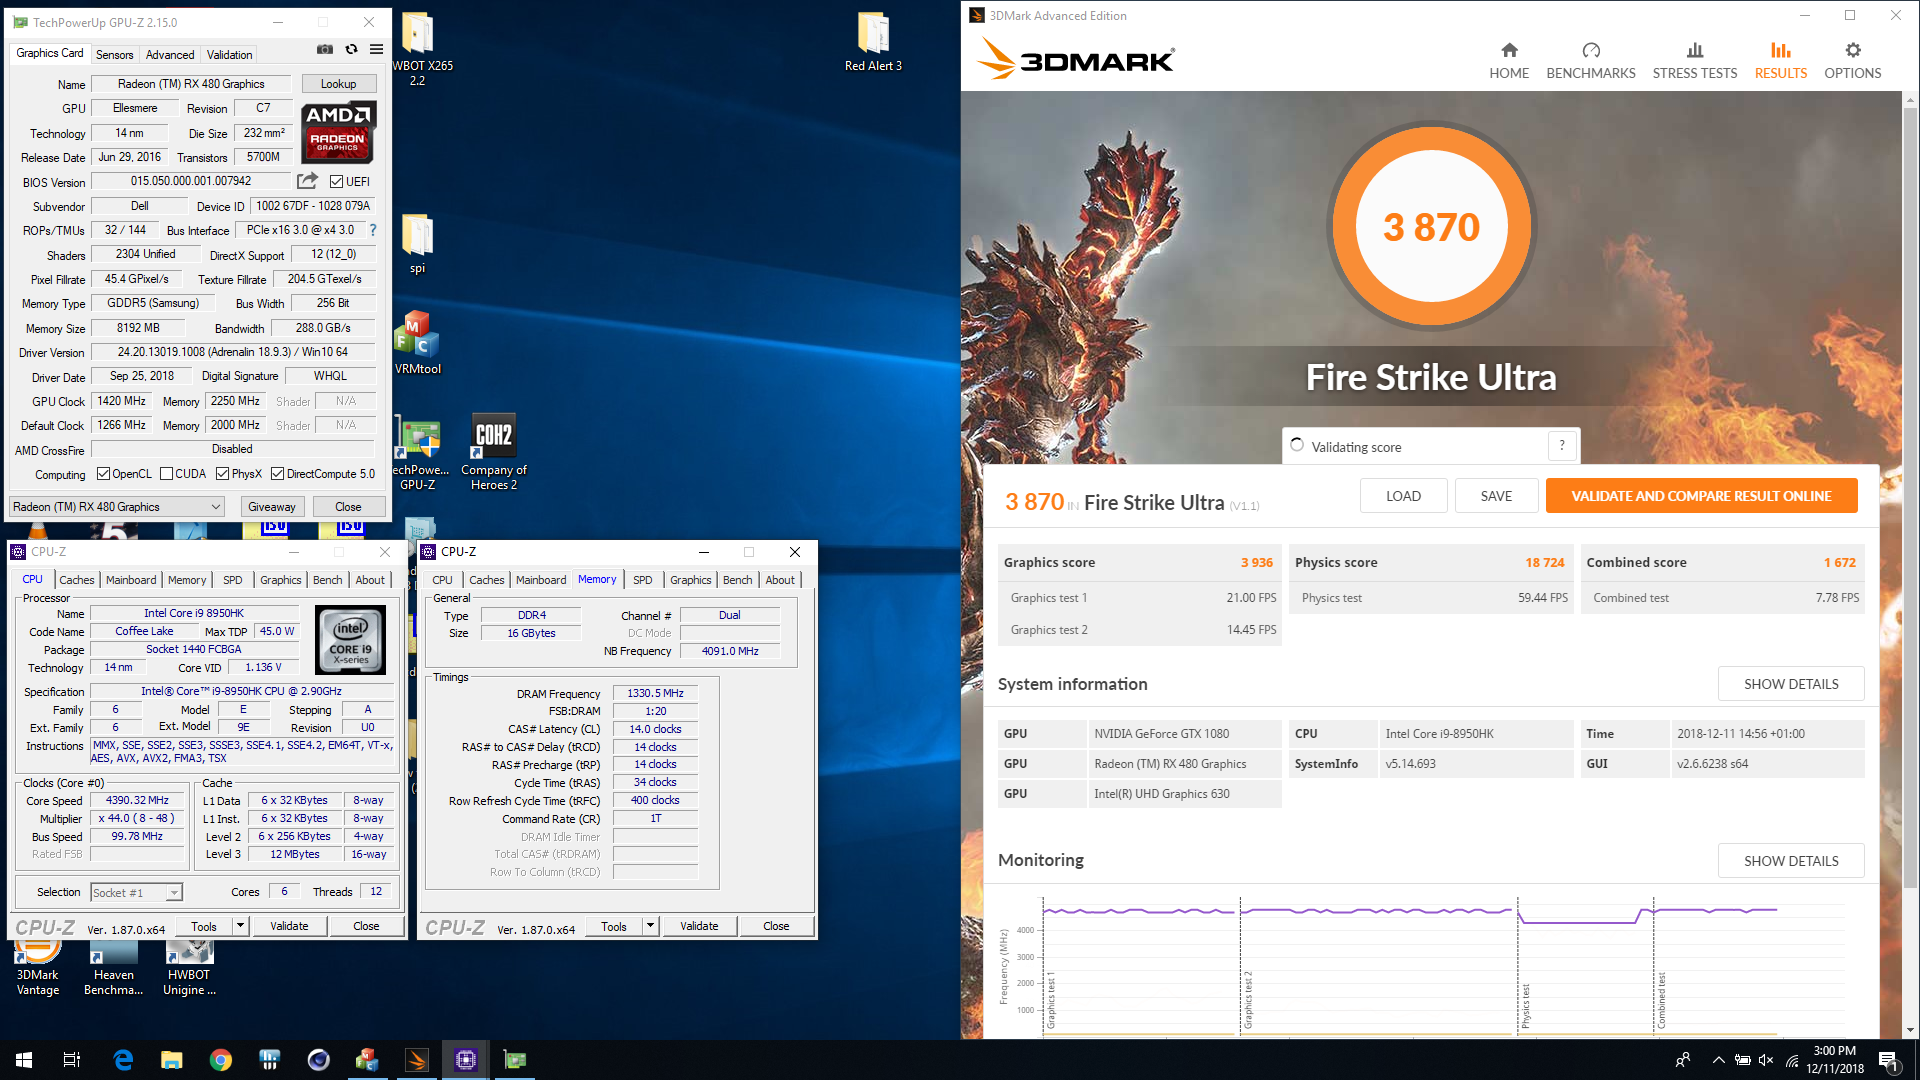Open the HWBOT X265 desktop folder
Viewport: 1920px width, 1080px height.
click(418, 50)
